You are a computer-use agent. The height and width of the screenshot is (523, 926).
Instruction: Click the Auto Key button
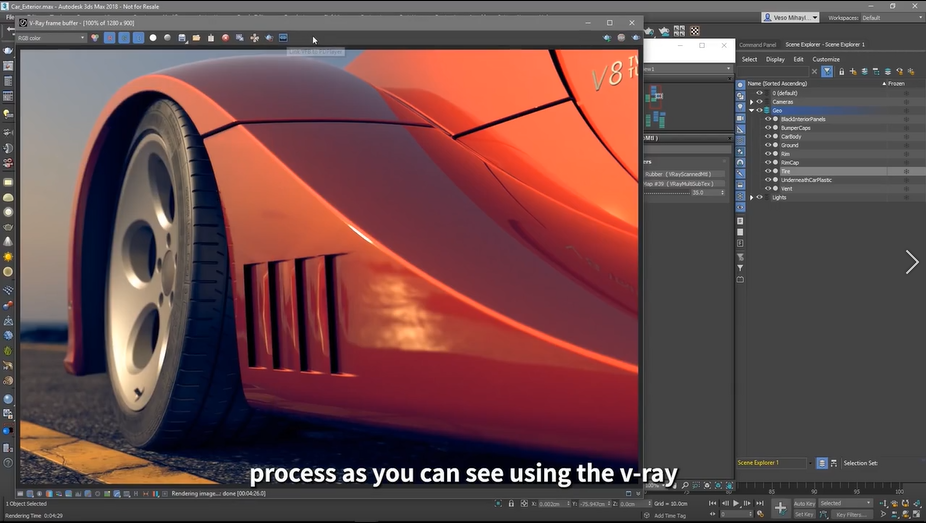(804, 504)
